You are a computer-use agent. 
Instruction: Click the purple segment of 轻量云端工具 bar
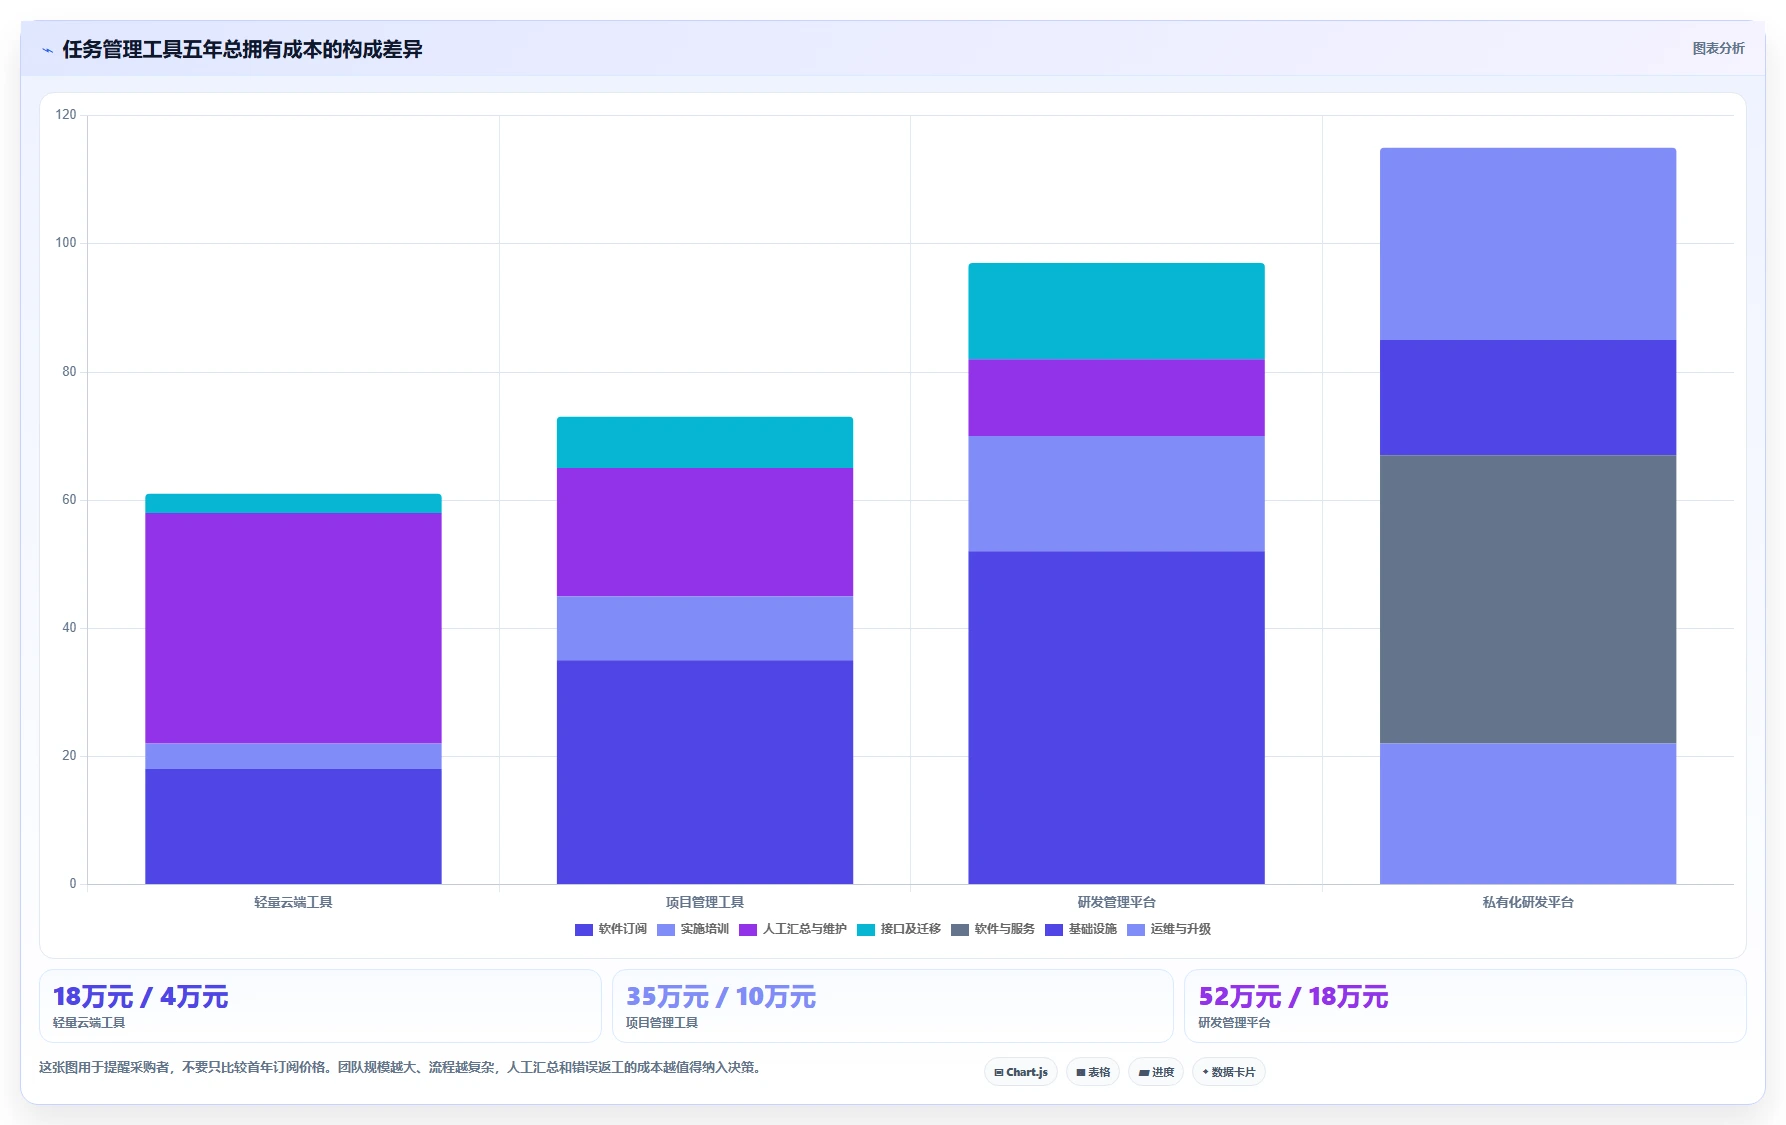[x=293, y=628]
